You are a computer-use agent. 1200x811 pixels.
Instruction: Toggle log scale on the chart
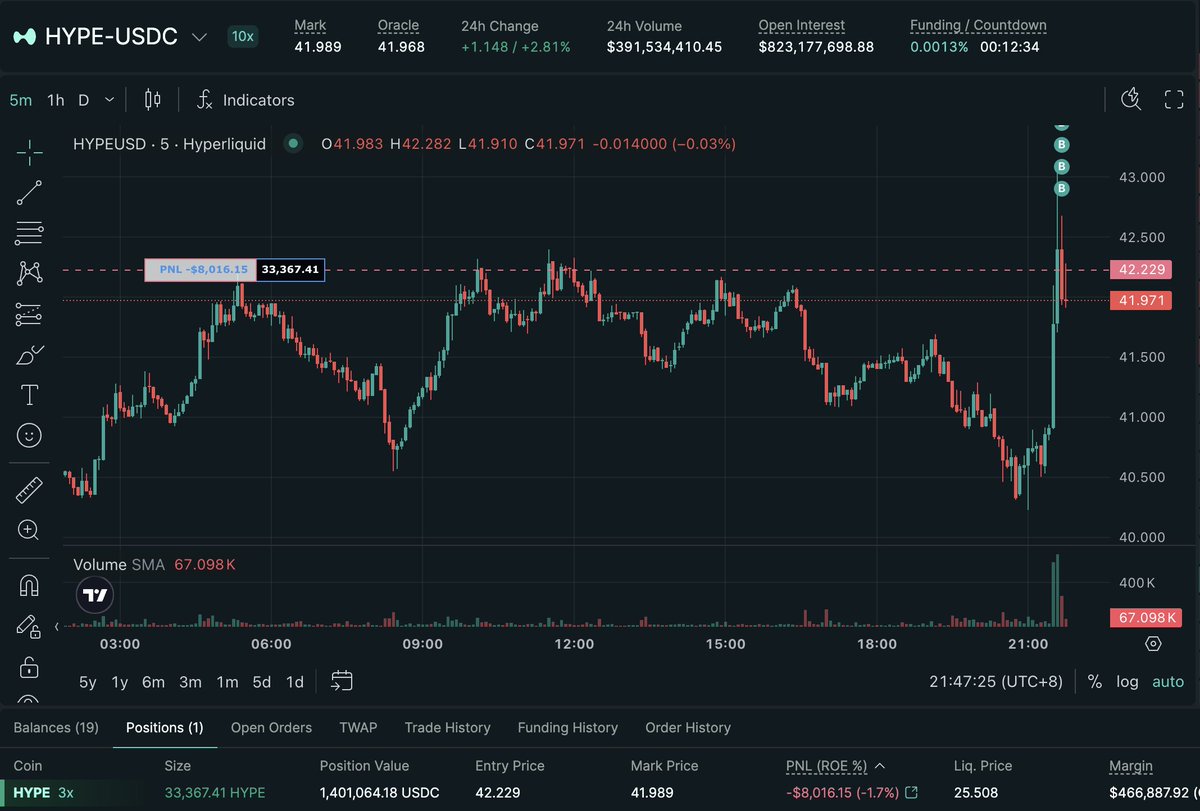pos(1127,682)
